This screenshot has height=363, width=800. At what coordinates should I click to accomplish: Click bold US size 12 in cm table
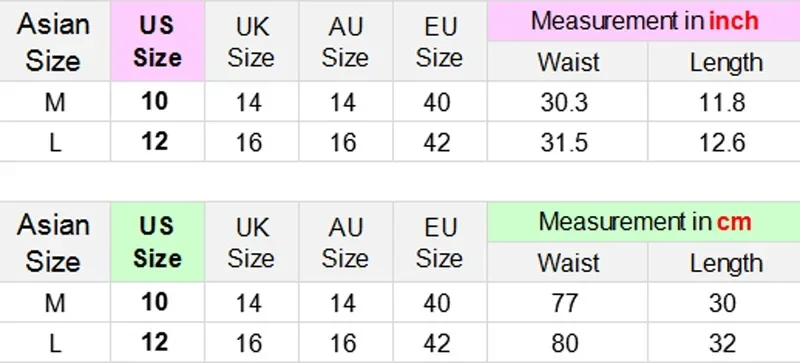155,343
